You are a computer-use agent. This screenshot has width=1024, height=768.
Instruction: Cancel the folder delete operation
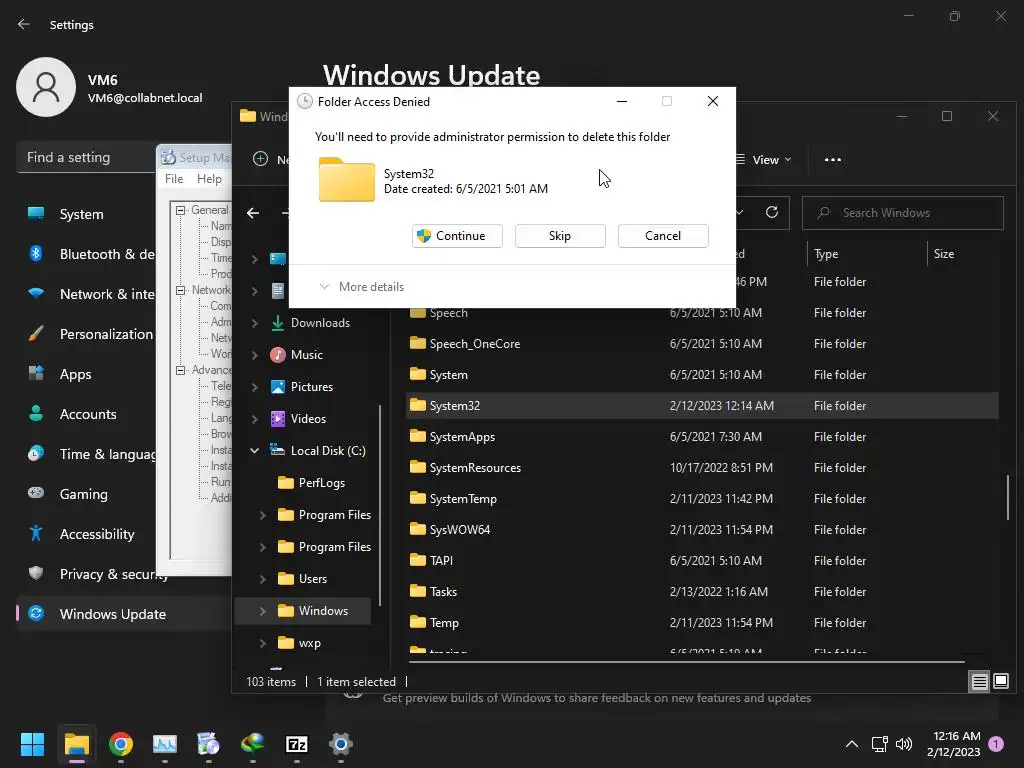pyautogui.click(x=663, y=236)
